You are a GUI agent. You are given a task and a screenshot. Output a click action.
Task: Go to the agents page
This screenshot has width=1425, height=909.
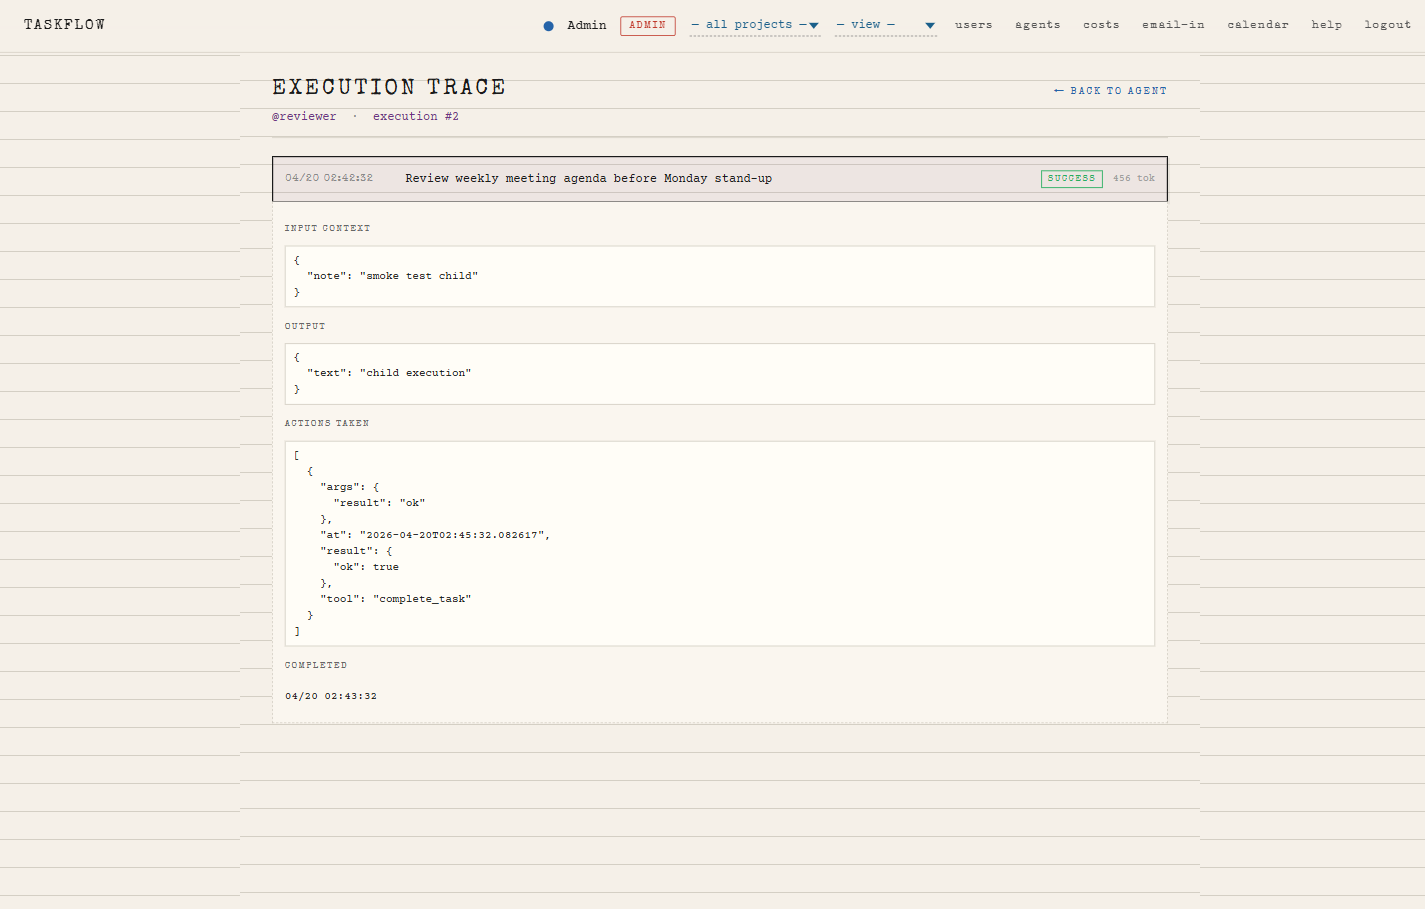coord(1037,25)
